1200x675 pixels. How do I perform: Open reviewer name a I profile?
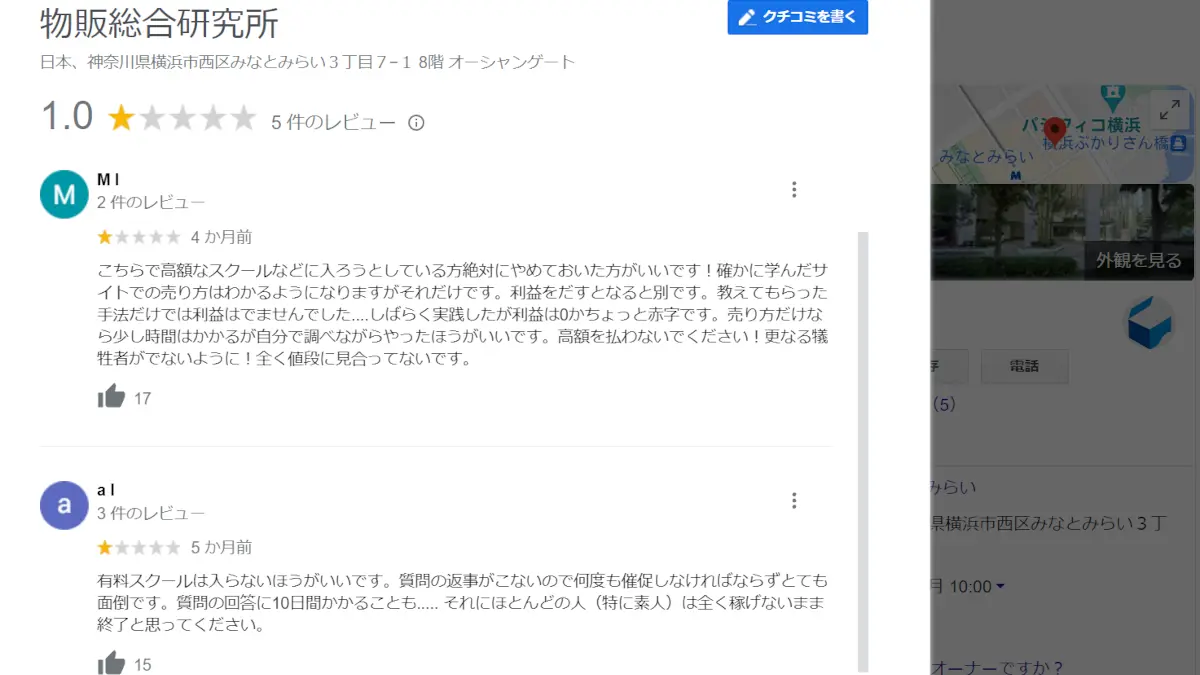tap(106, 490)
